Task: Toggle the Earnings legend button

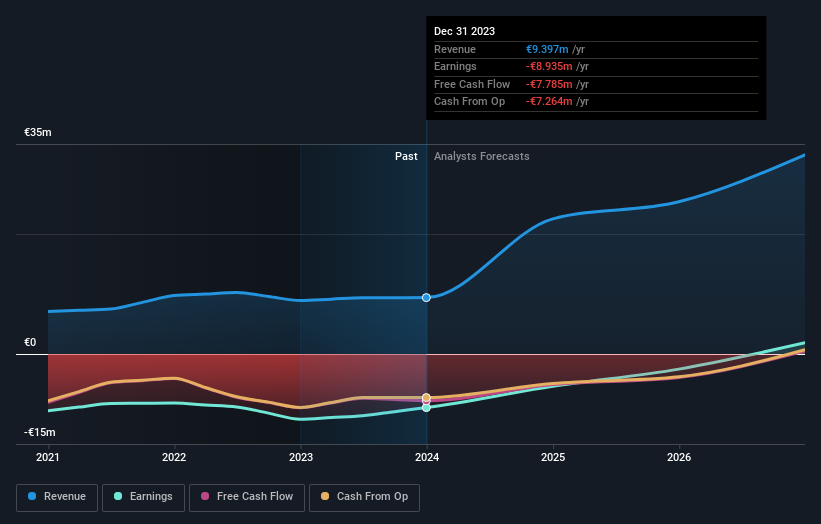Action: [x=143, y=497]
